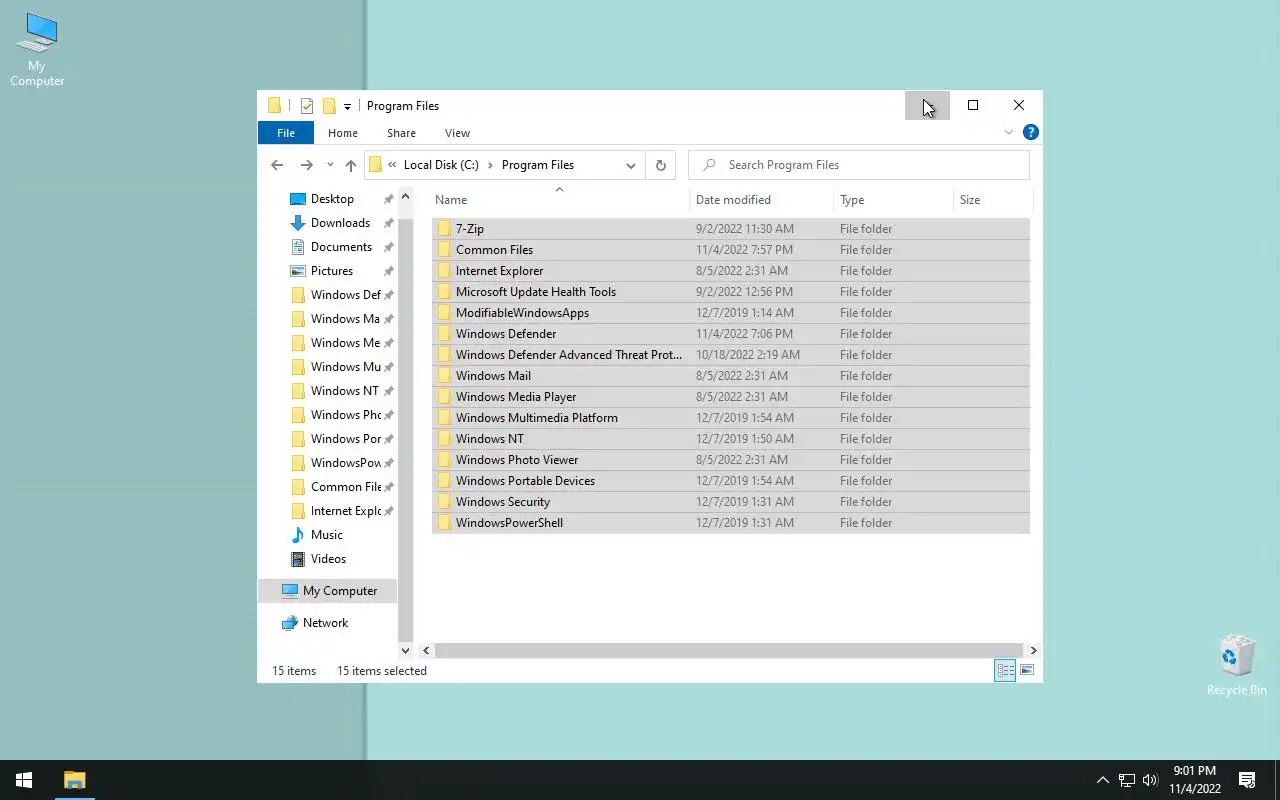Viewport: 1280px width, 800px height.
Task: Go forward with the Forward arrow
Action: [307, 165]
